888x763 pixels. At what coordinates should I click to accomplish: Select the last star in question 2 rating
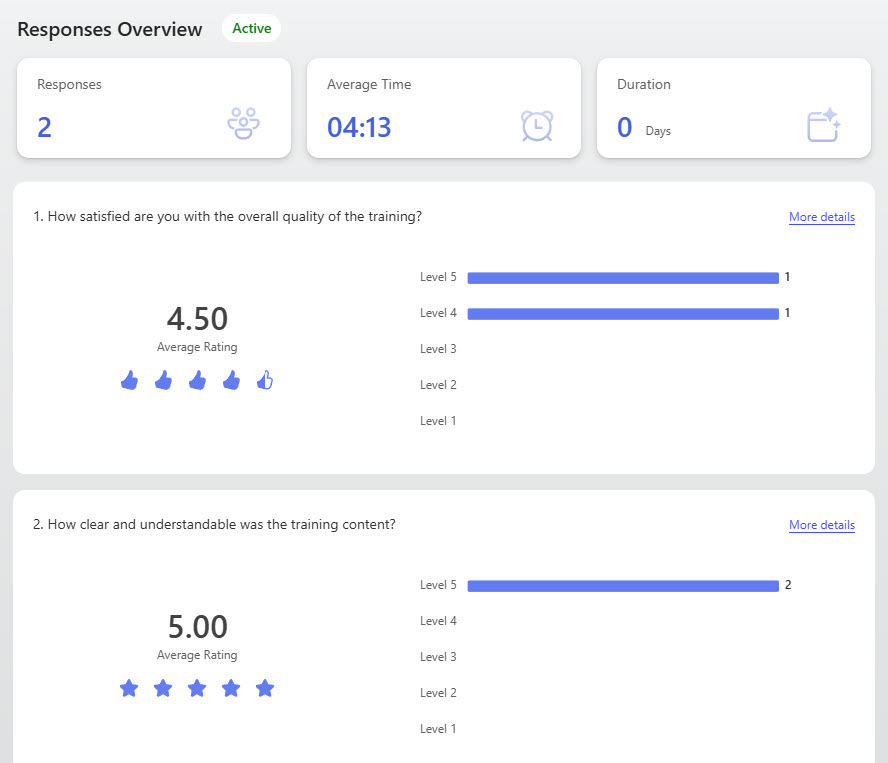click(x=265, y=688)
